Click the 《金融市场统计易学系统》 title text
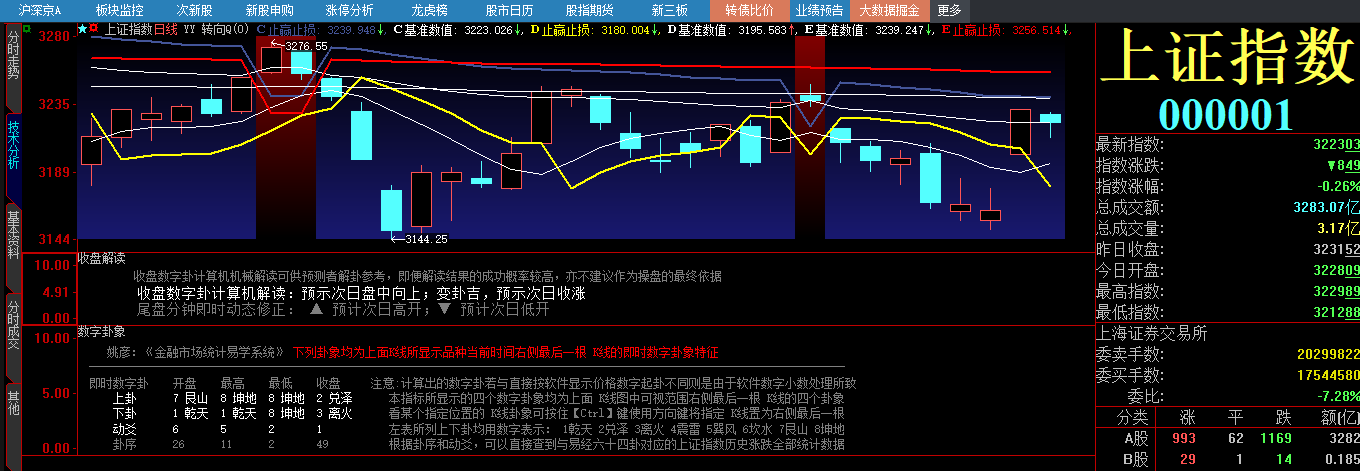1360x471 pixels. tap(216, 353)
